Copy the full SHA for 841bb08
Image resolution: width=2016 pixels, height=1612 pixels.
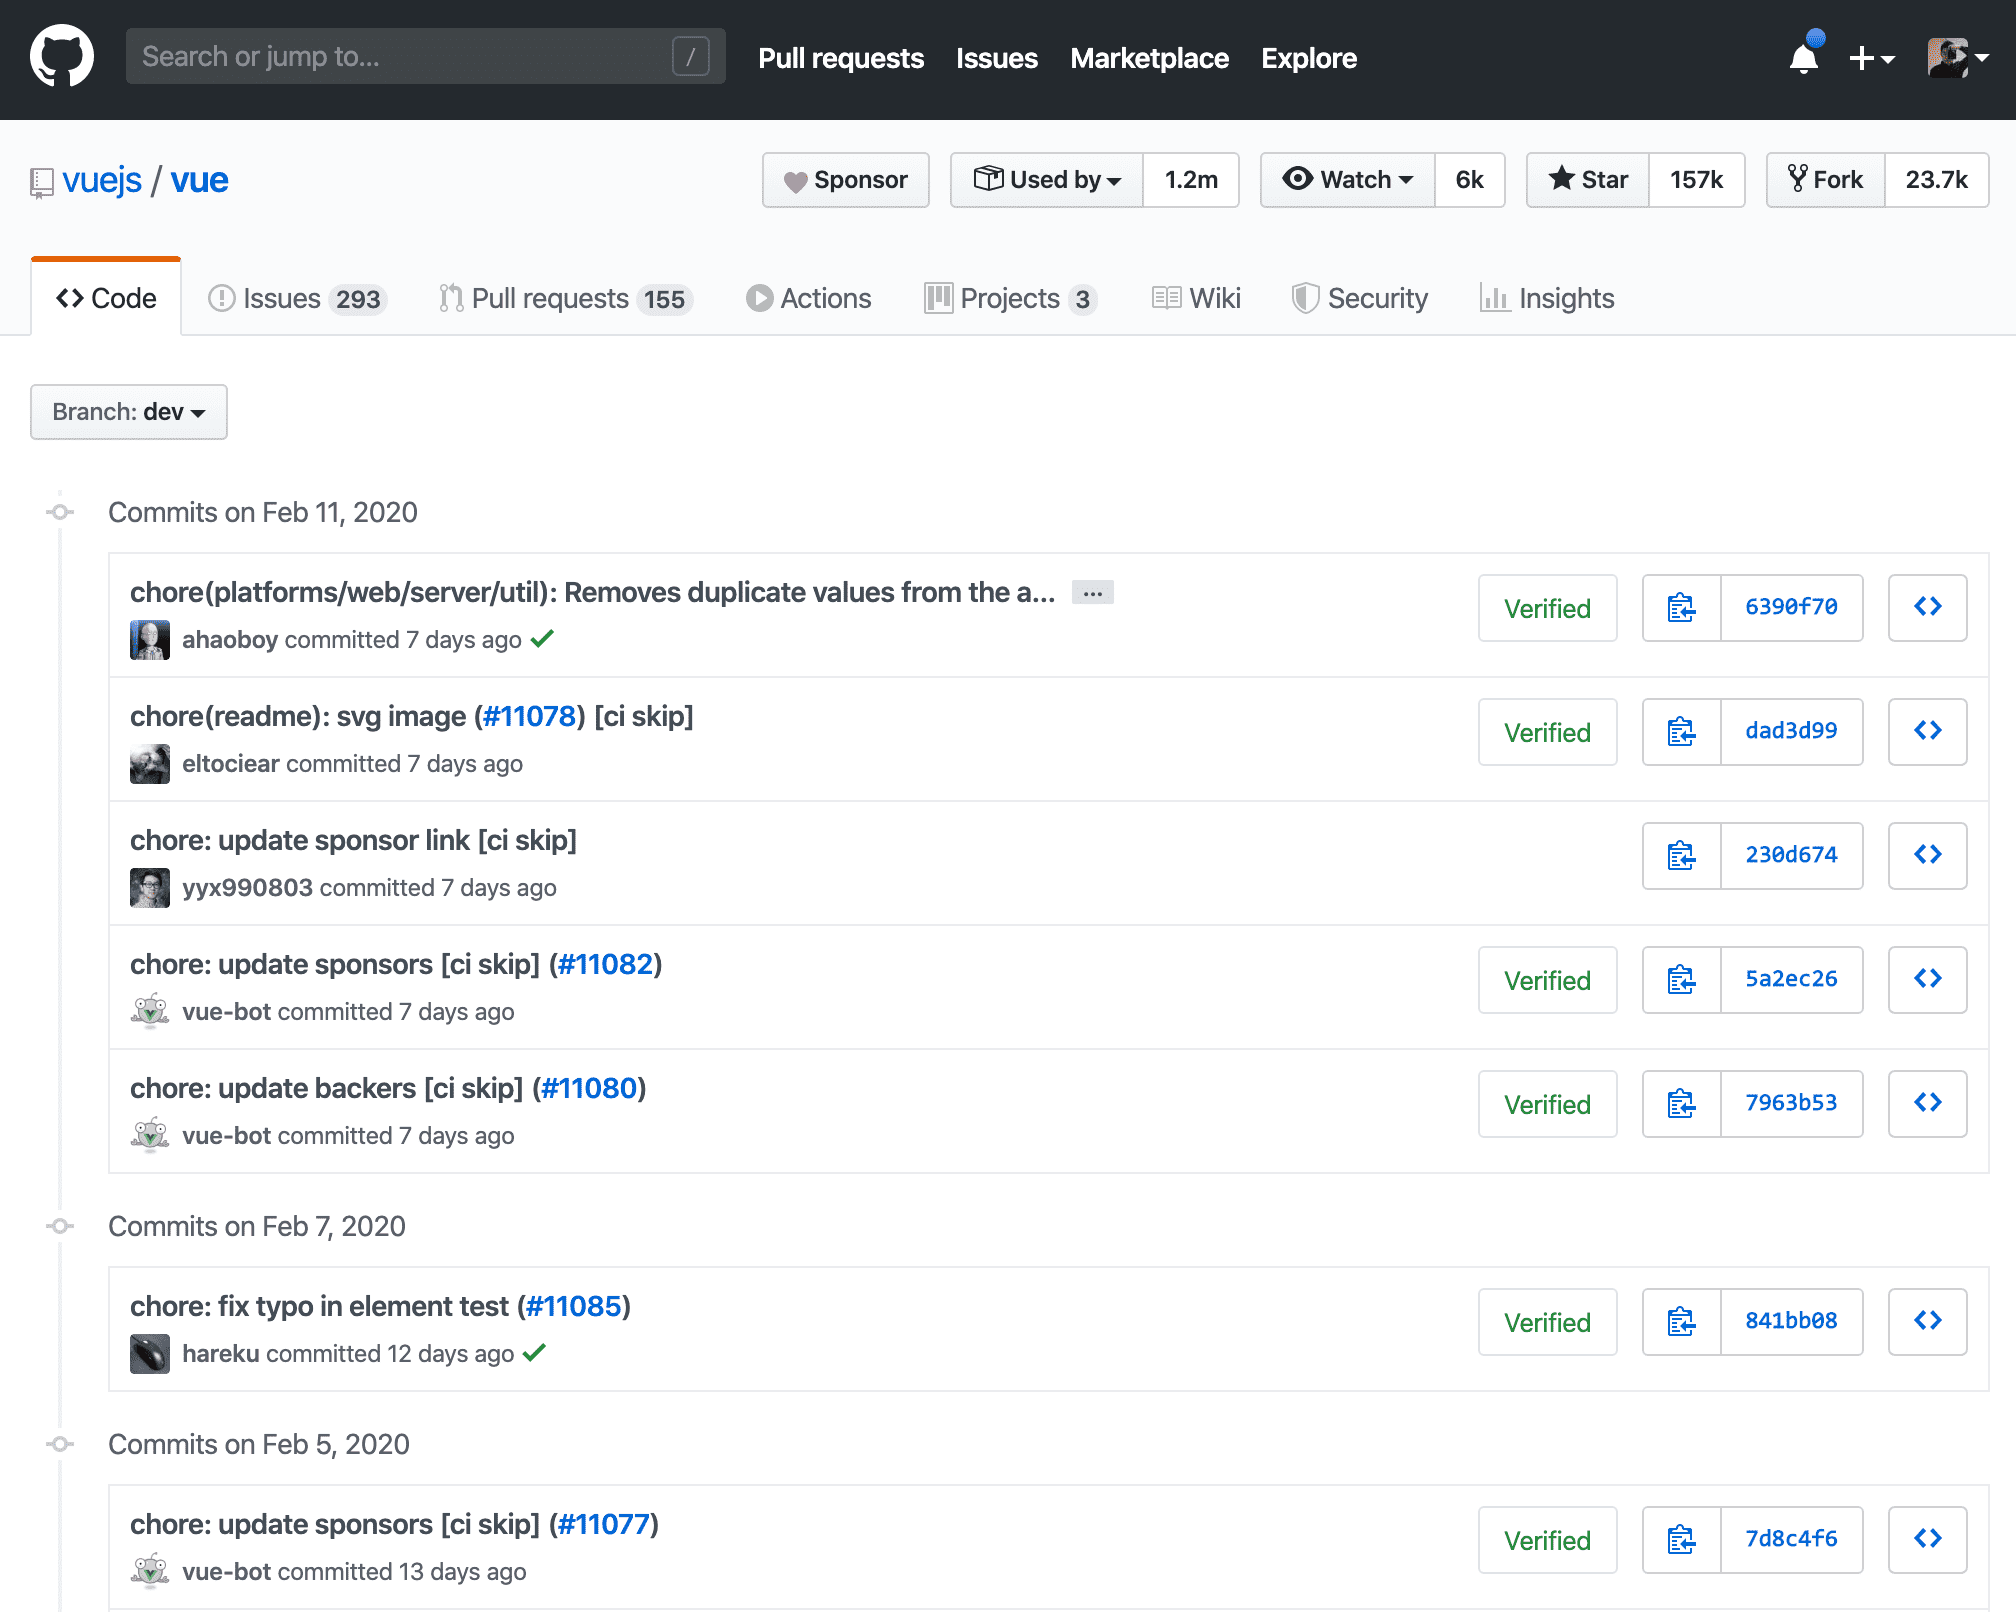point(1681,1322)
